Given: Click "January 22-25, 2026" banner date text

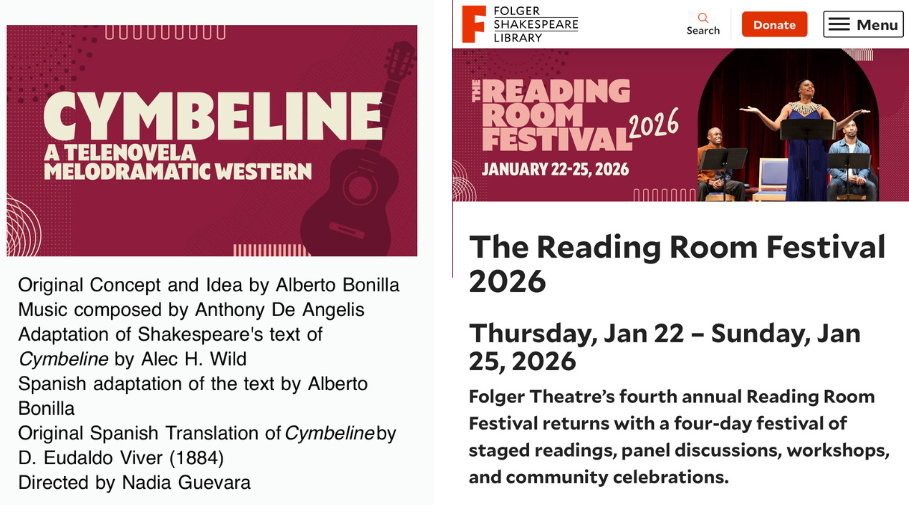Looking at the screenshot, I should click(x=555, y=169).
